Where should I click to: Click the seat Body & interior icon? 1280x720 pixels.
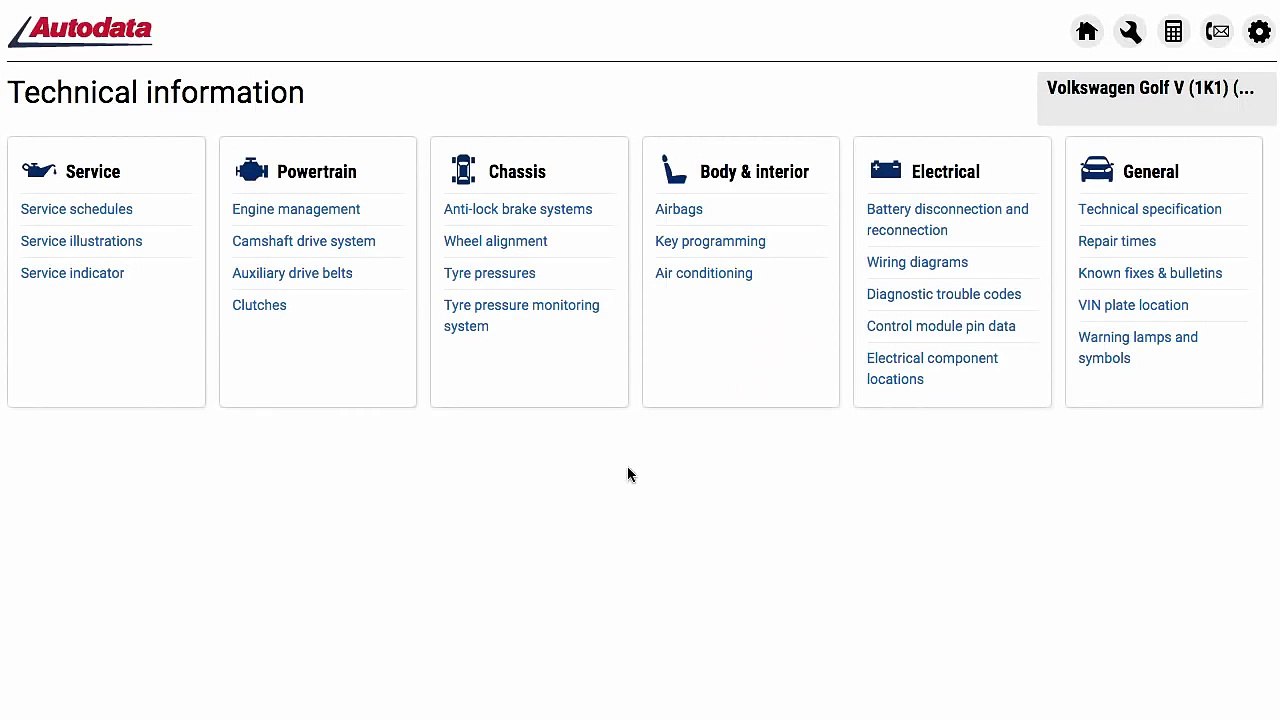pyautogui.click(x=674, y=171)
